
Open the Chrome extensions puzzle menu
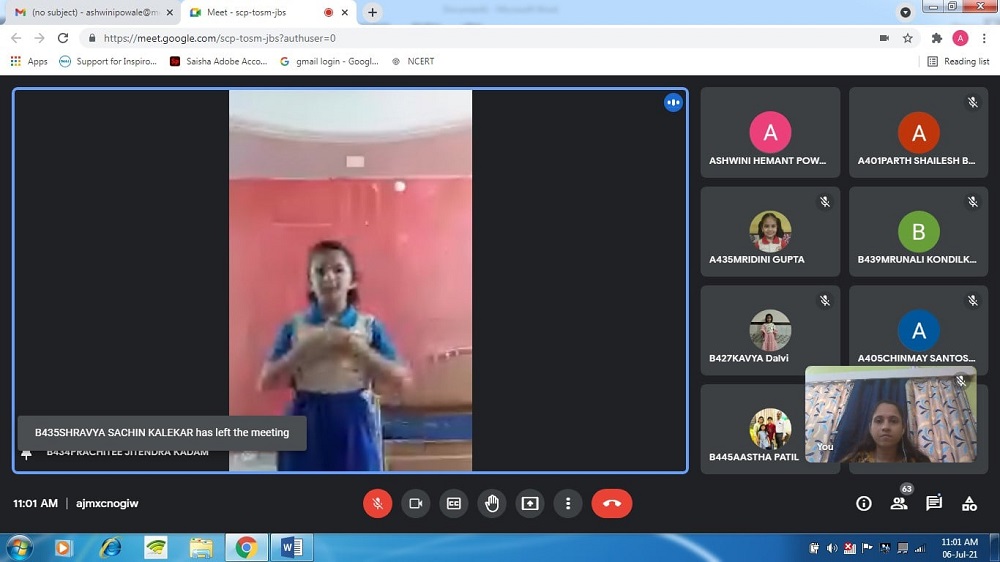click(x=937, y=38)
